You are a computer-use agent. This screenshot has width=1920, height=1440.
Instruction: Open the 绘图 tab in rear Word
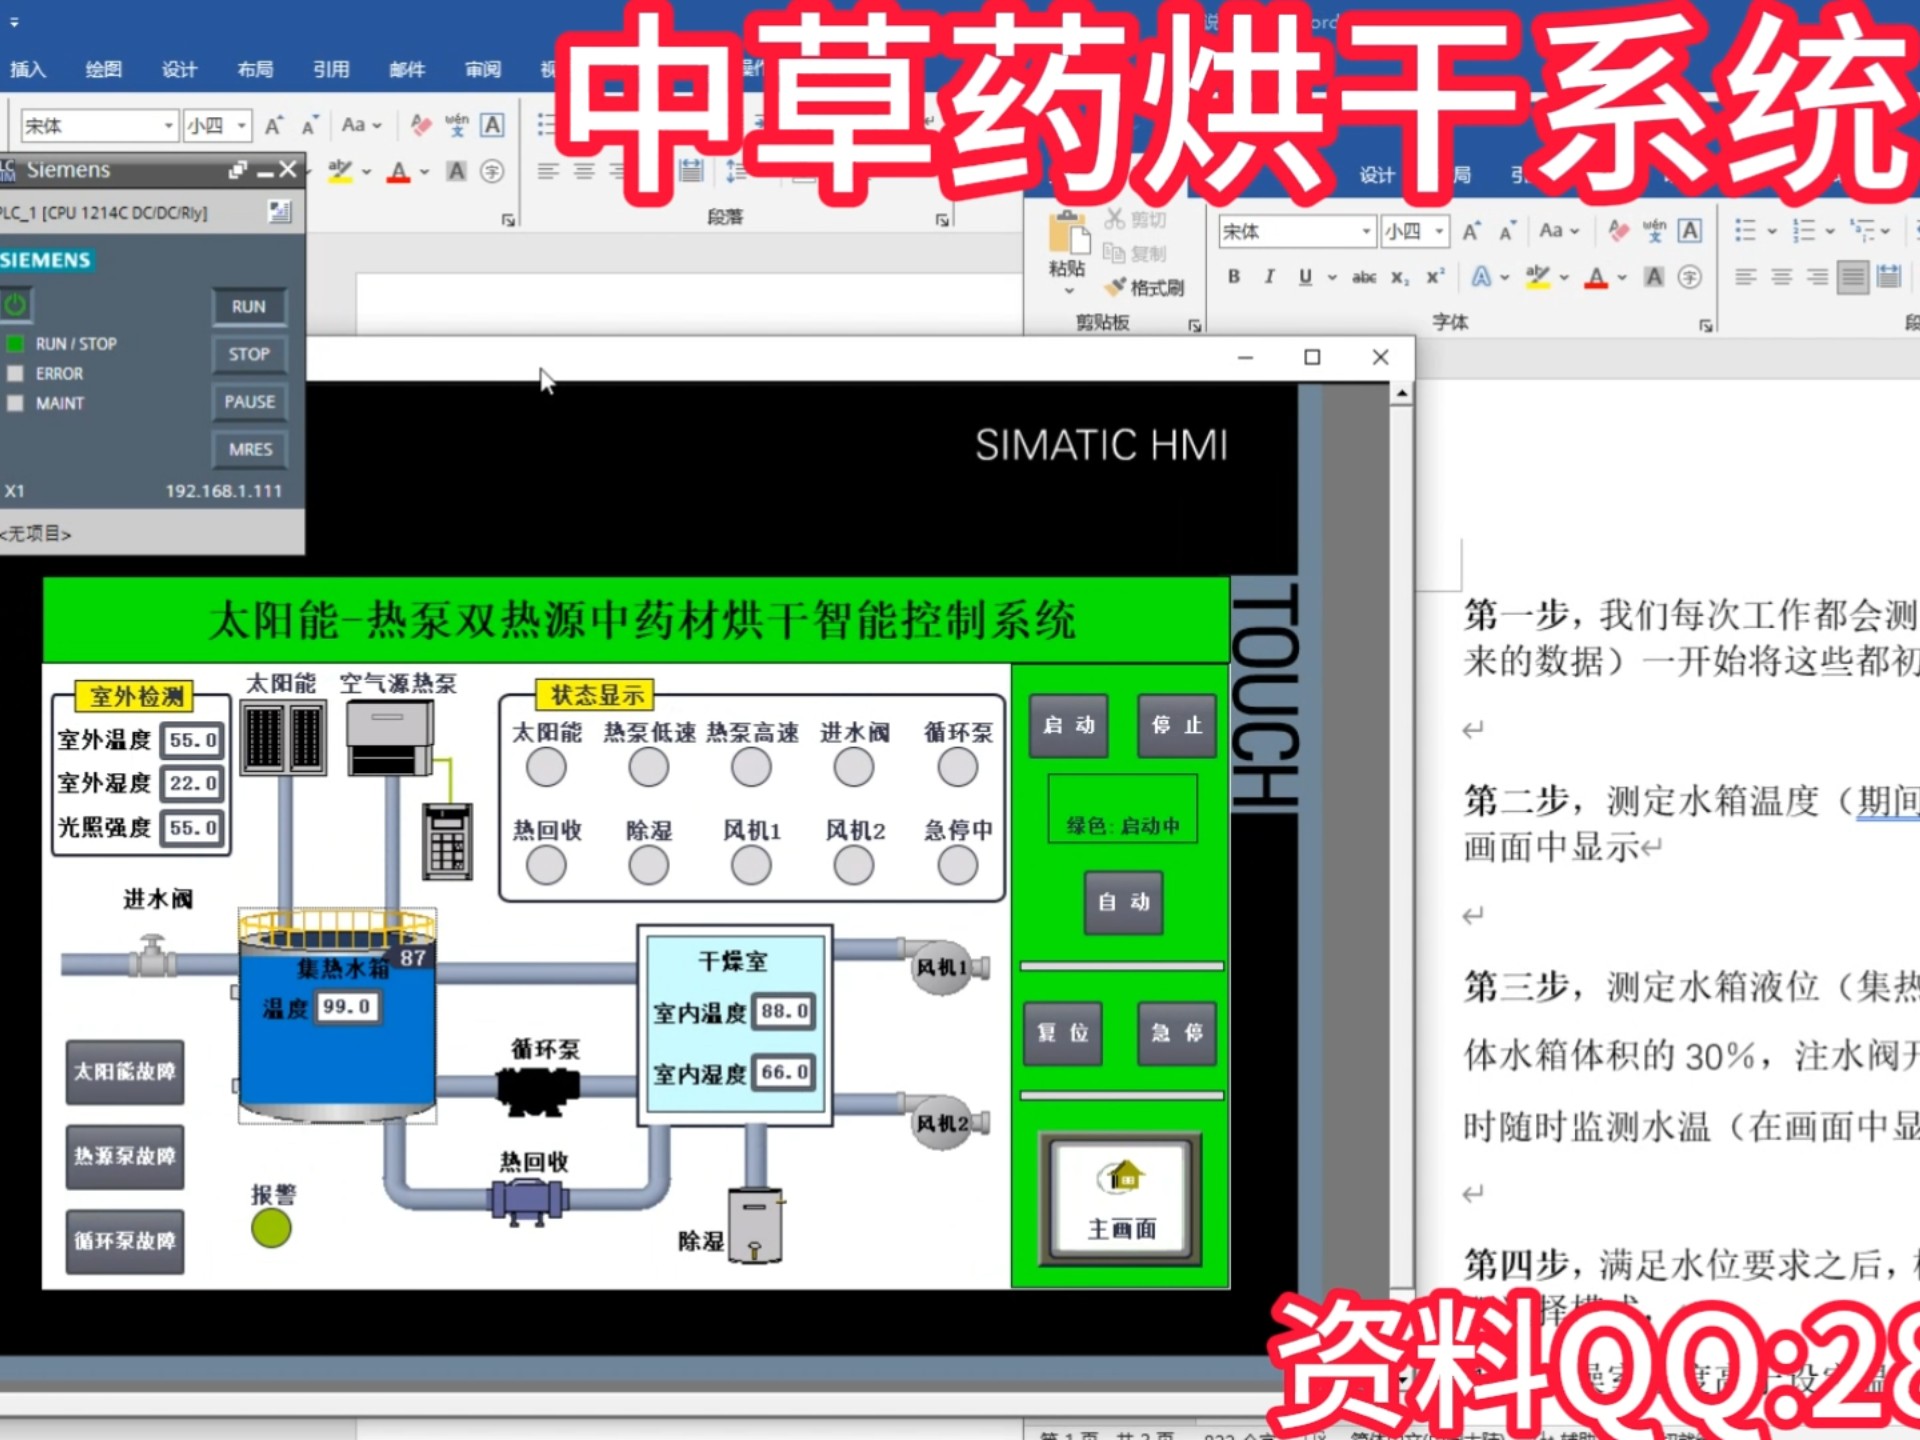point(104,69)
